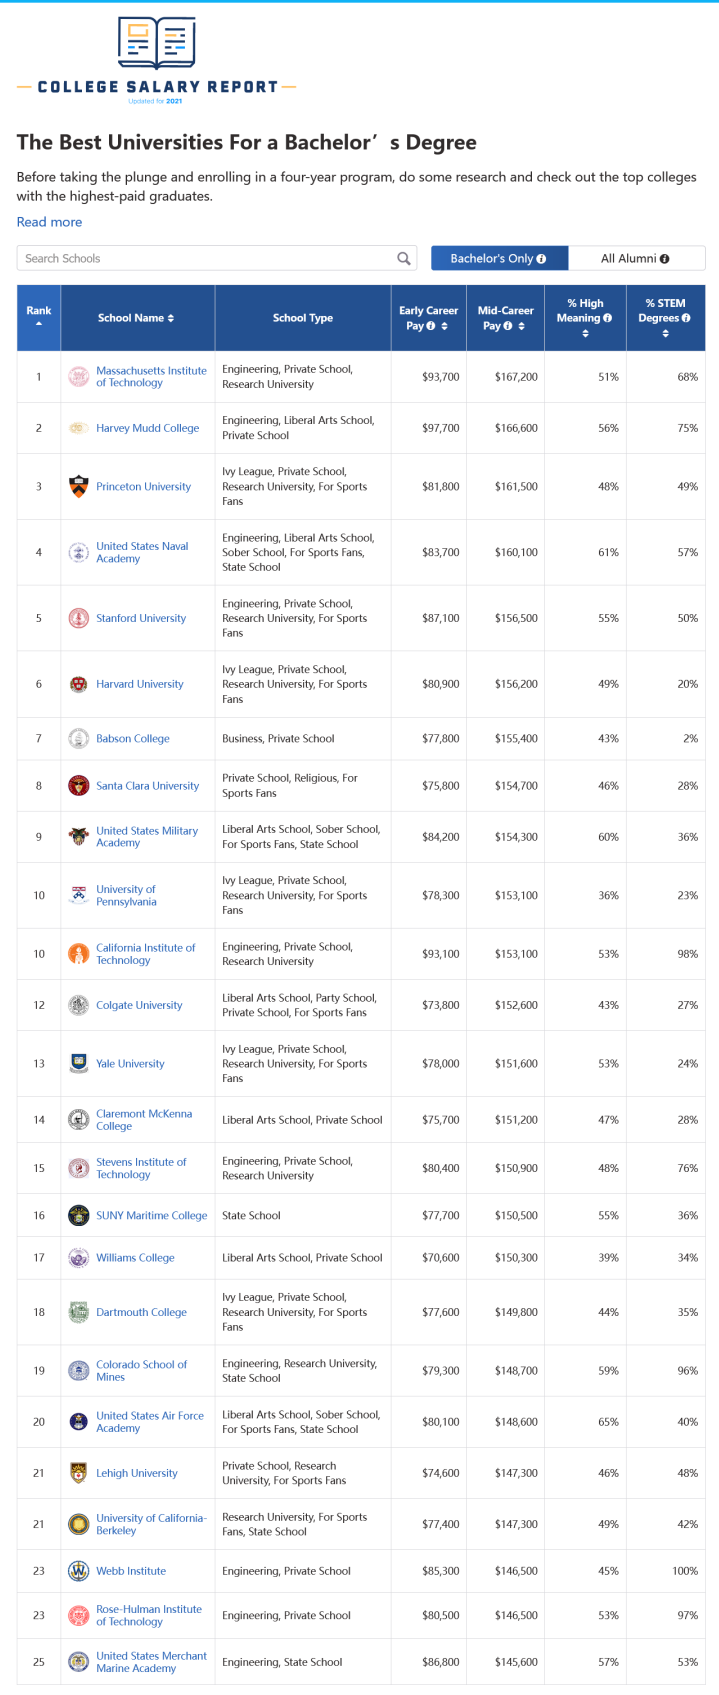The width and height of the screenshot is (719, 1695).
Task: Open Harvey Mudd College link
Action: point(148,428)
